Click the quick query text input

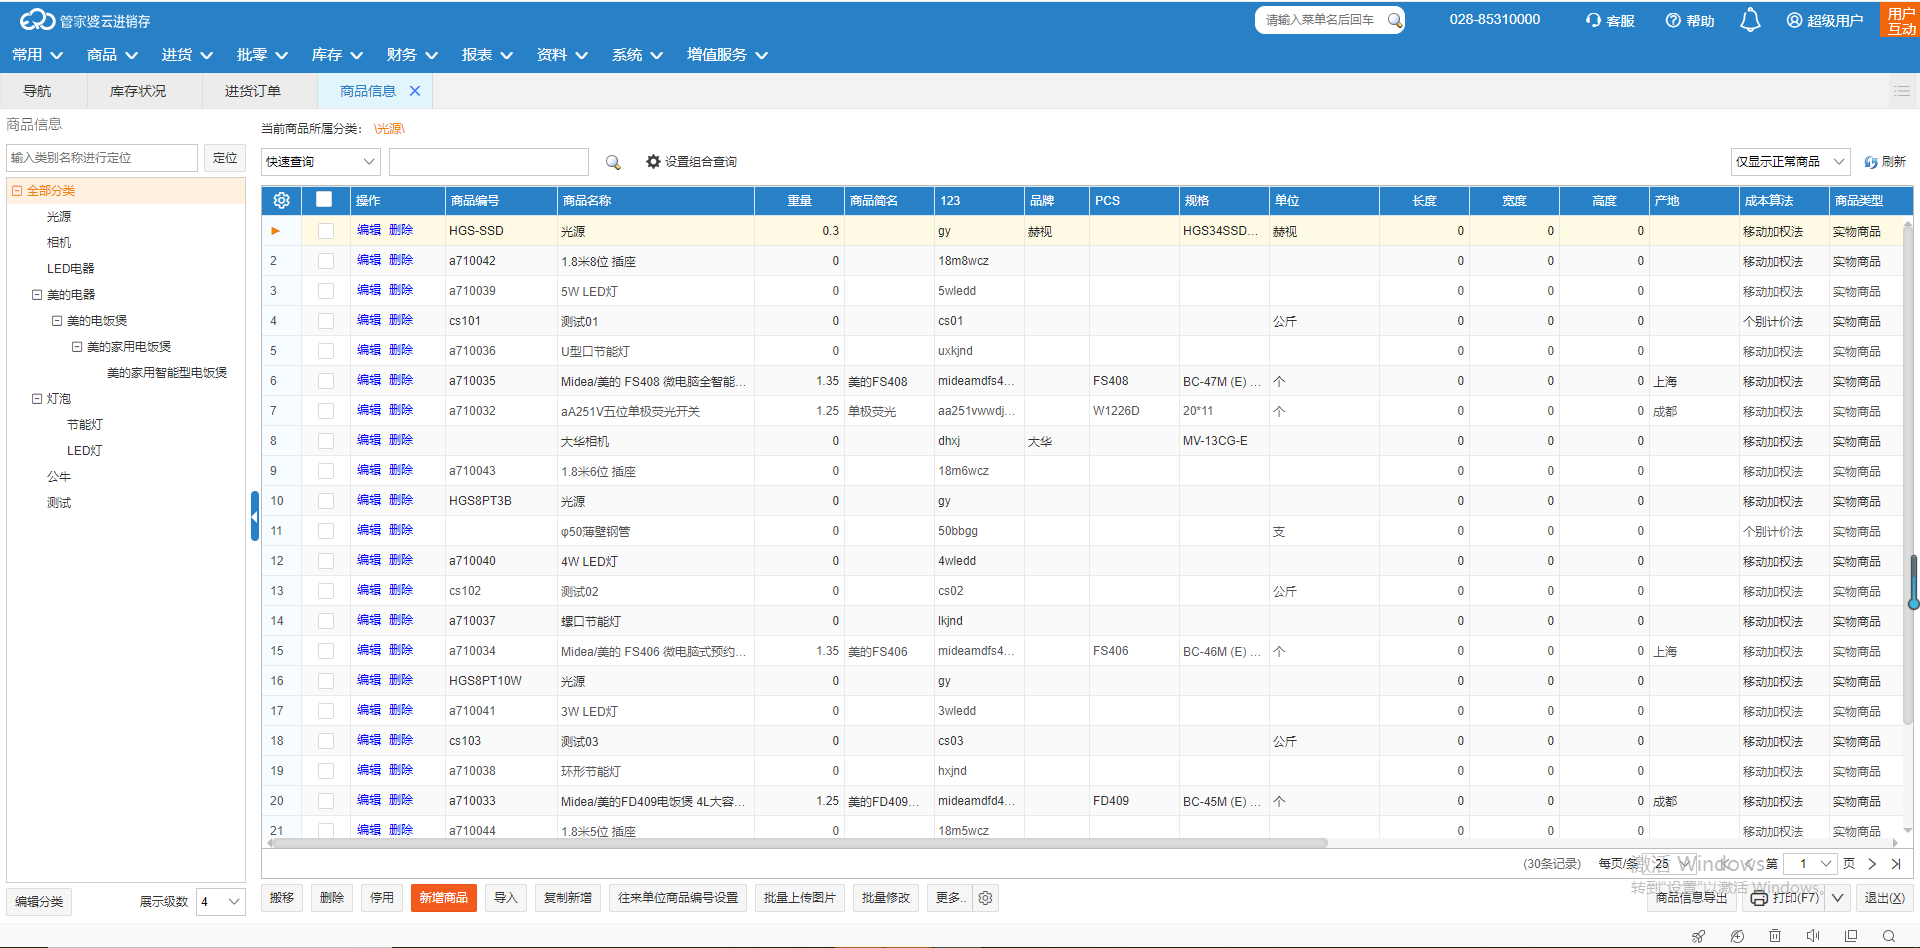point(488,162)
